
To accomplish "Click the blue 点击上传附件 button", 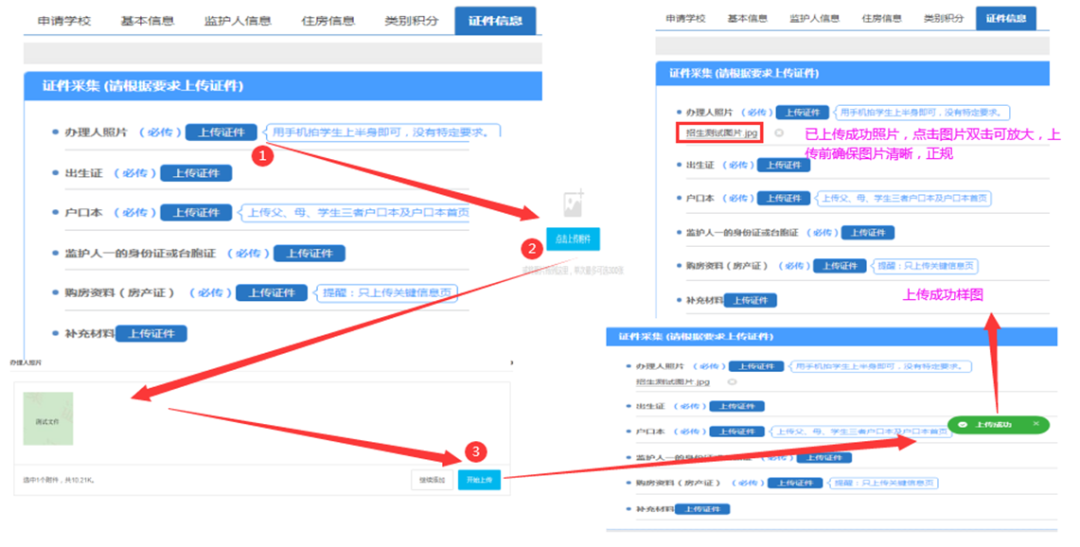I will (x=573, y=239).
